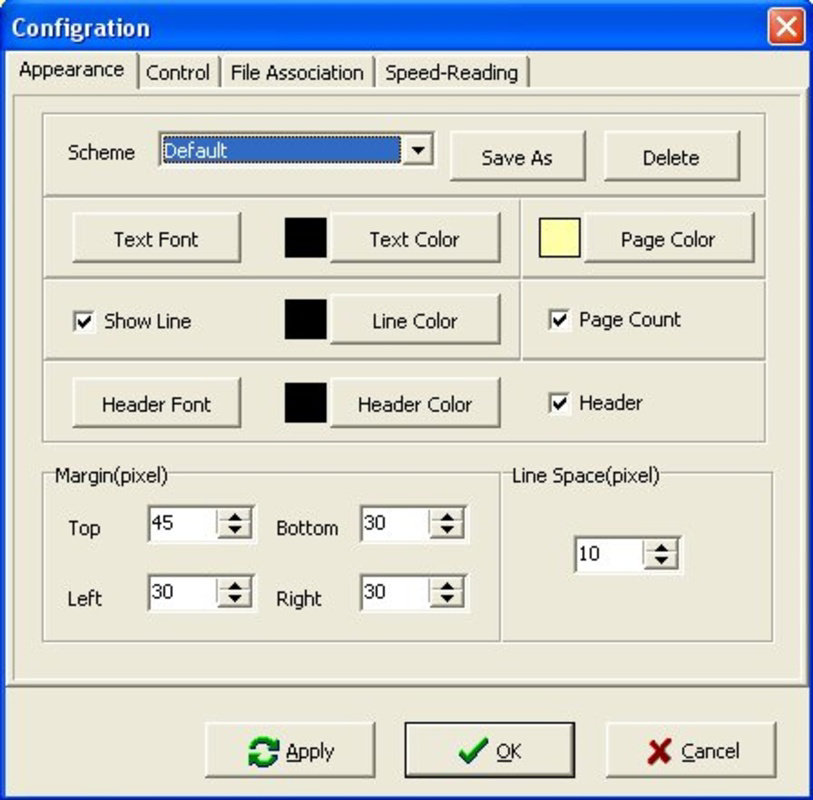The height and width of the screenshot is (800, 813).
Task: Click the black Line Color swatch
Action: [x=305, y=319]
